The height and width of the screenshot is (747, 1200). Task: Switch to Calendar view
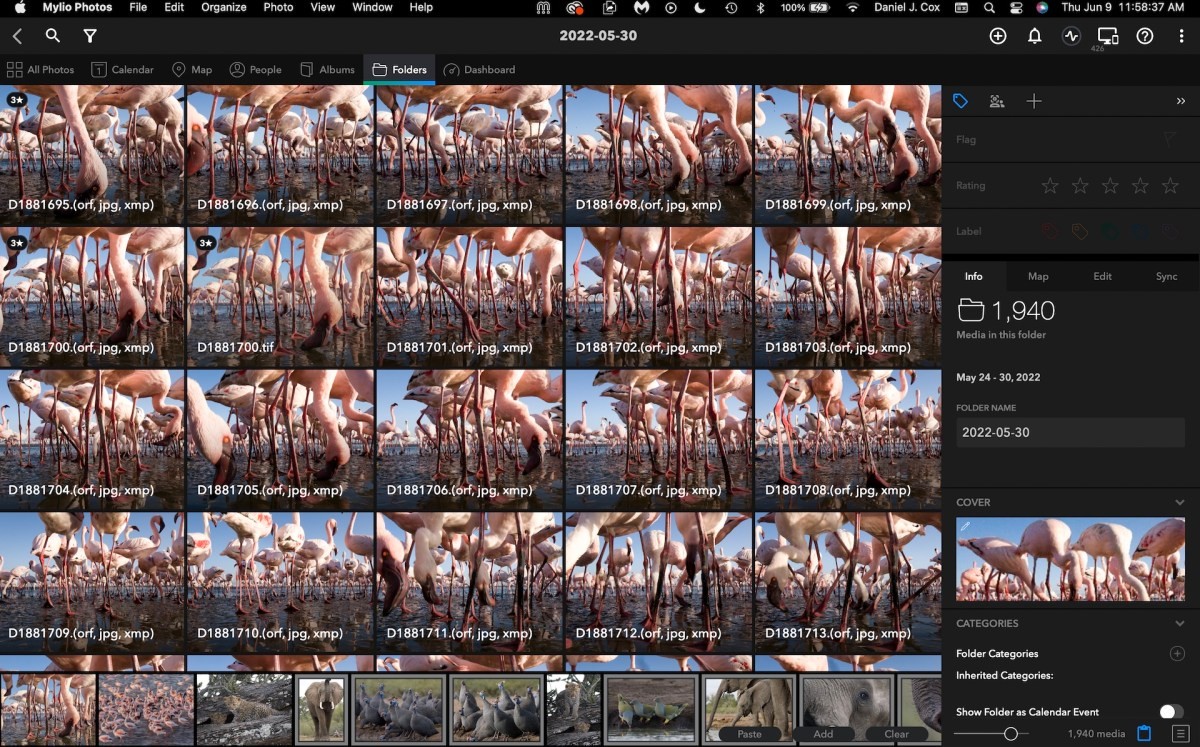click(x=123, y=70)
